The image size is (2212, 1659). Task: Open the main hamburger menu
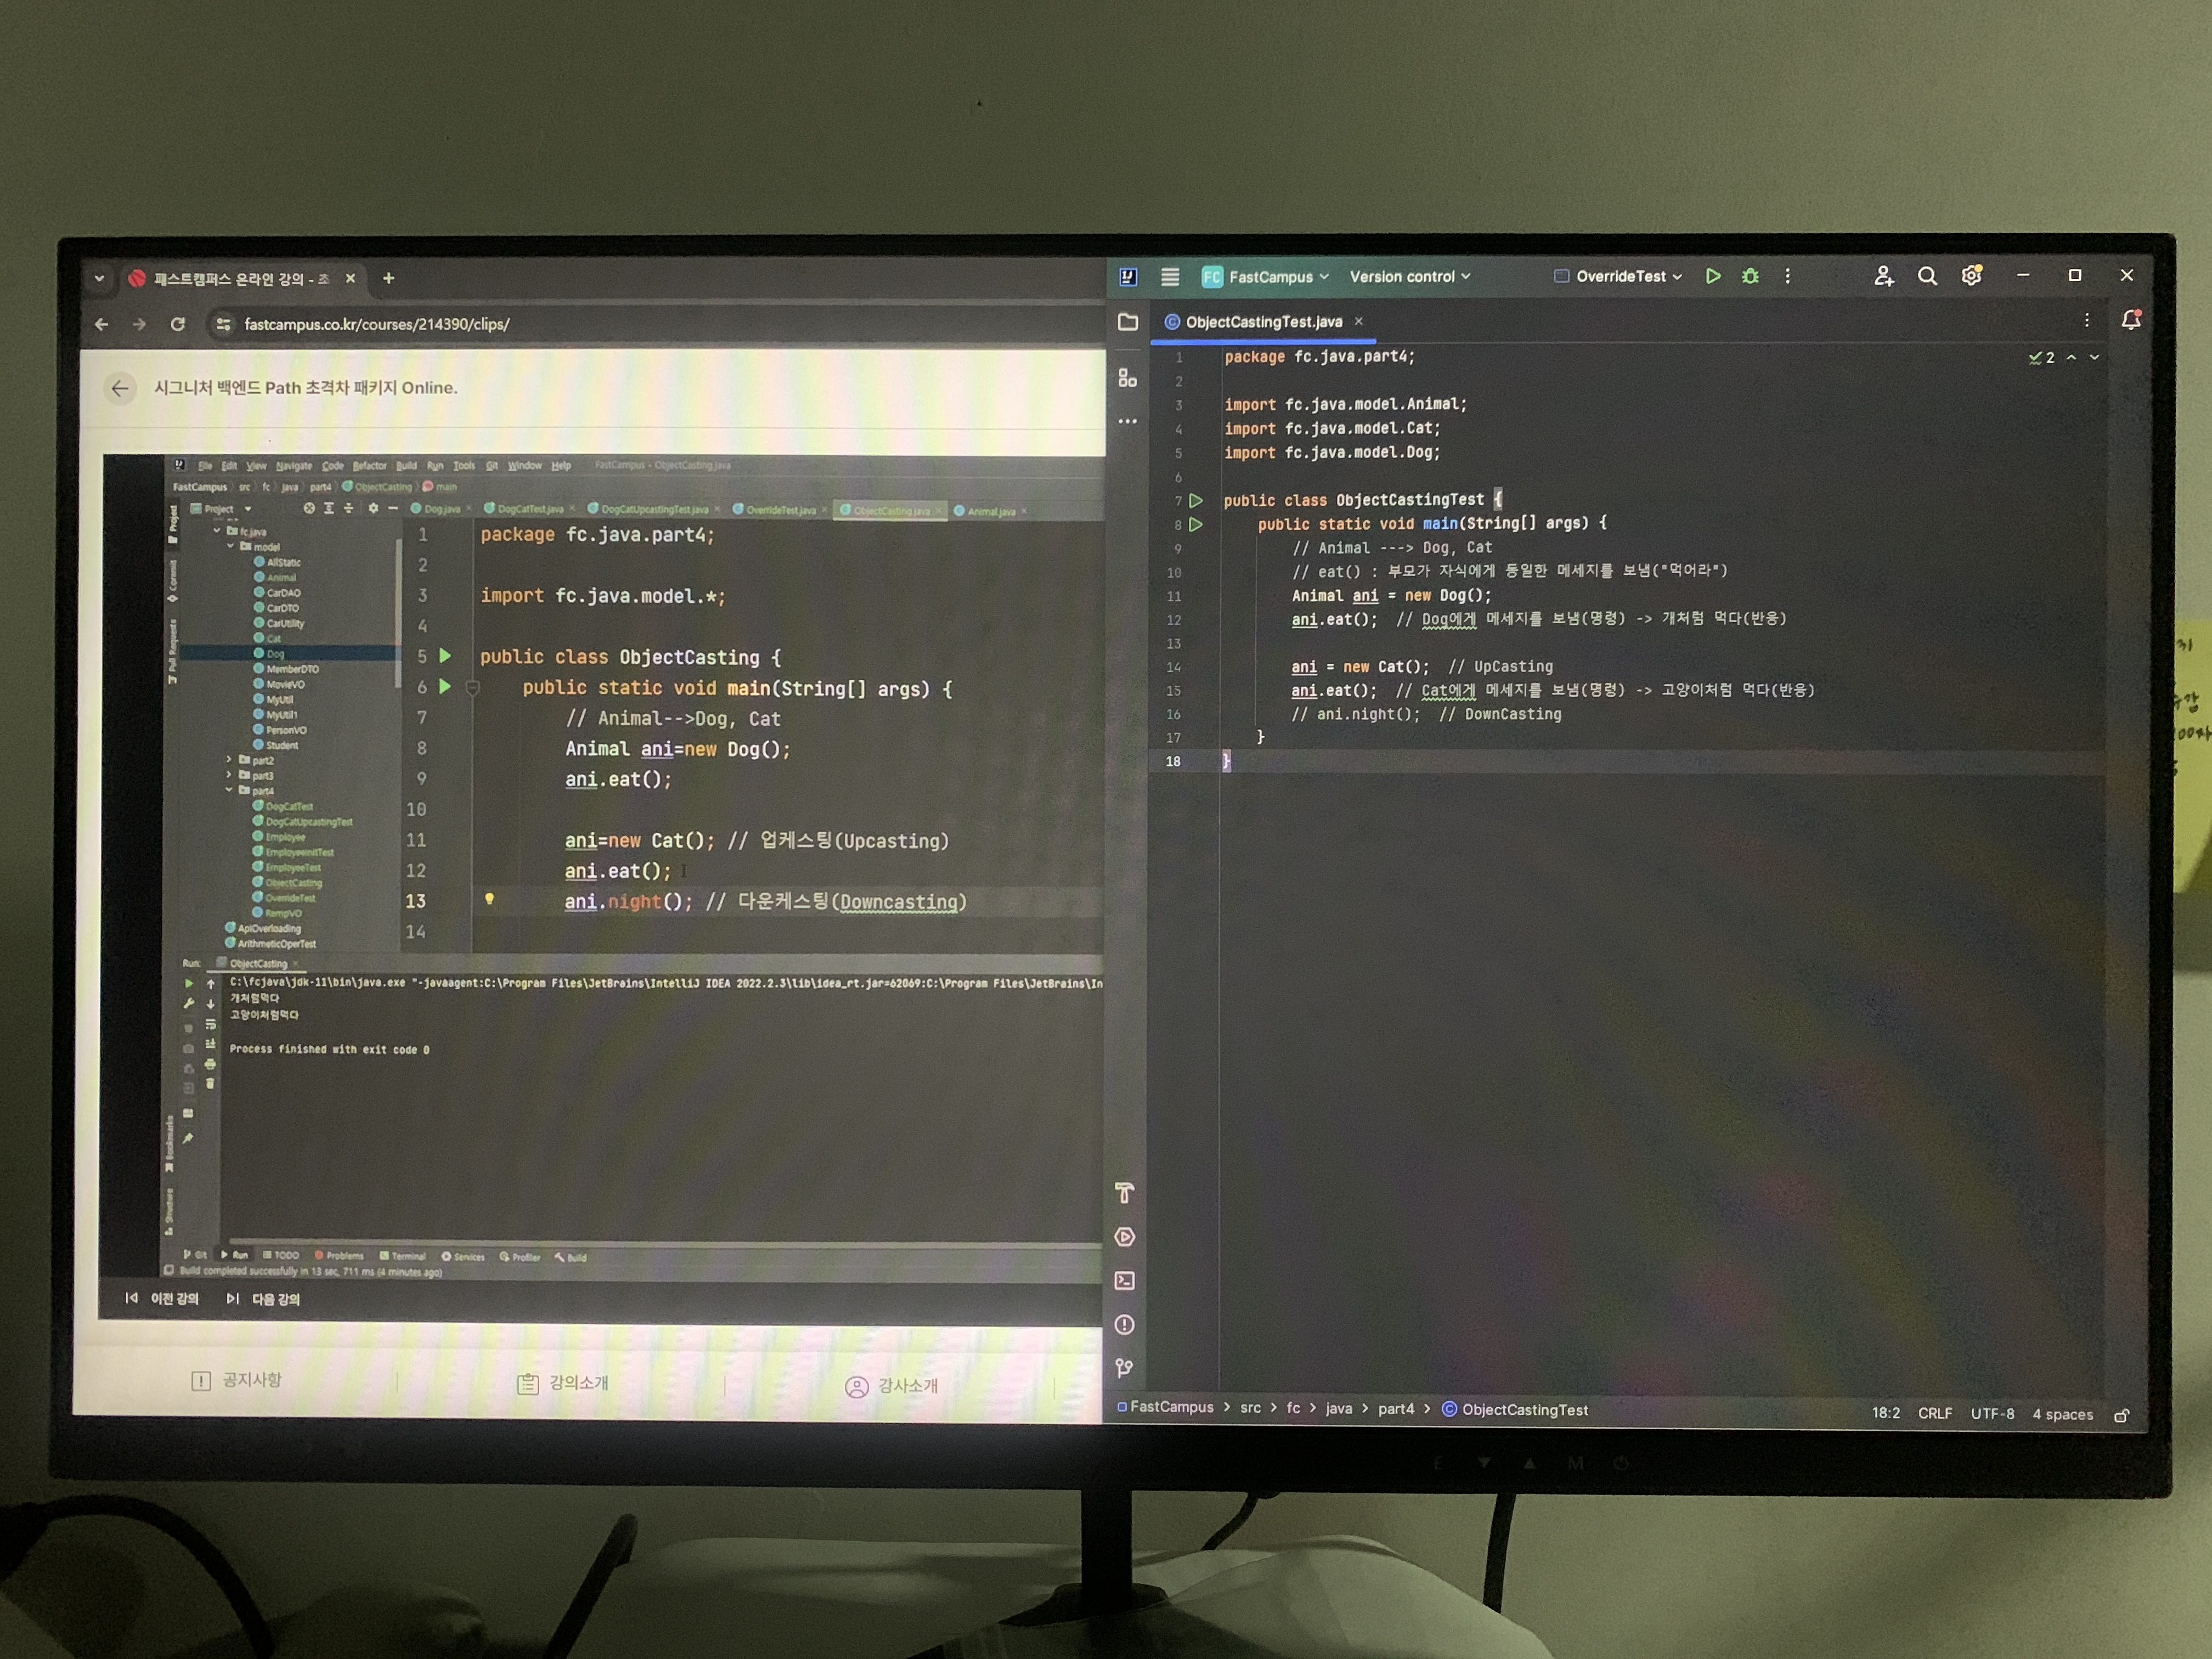click(x=1170, y=277)
